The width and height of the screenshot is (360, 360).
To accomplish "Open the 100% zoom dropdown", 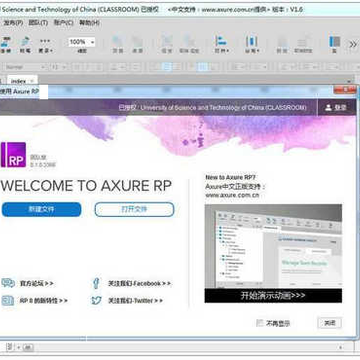I will click(82, 42).
